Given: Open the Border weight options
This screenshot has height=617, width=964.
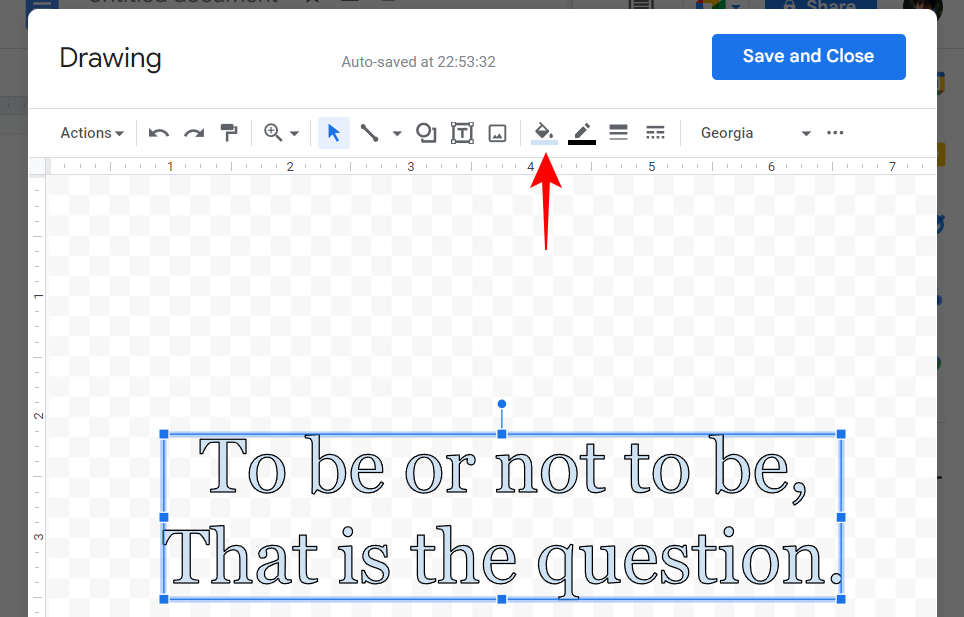Looking at the screenshot, I should point(618,133).
